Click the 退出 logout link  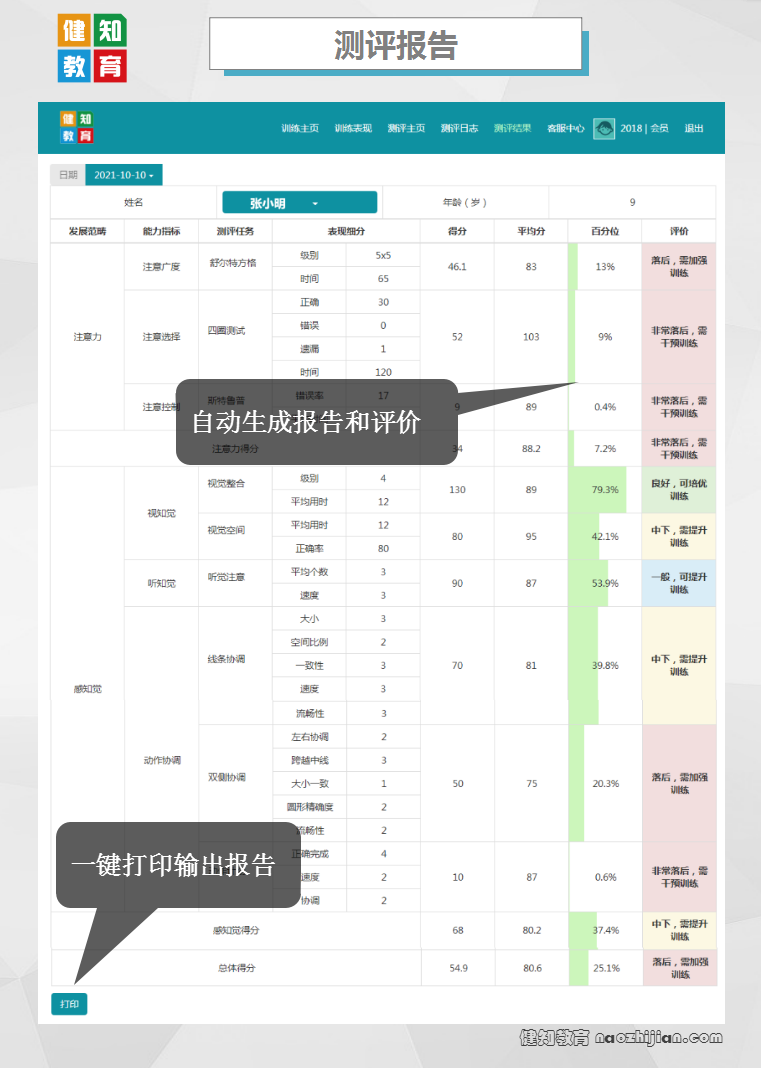(693, 128)
